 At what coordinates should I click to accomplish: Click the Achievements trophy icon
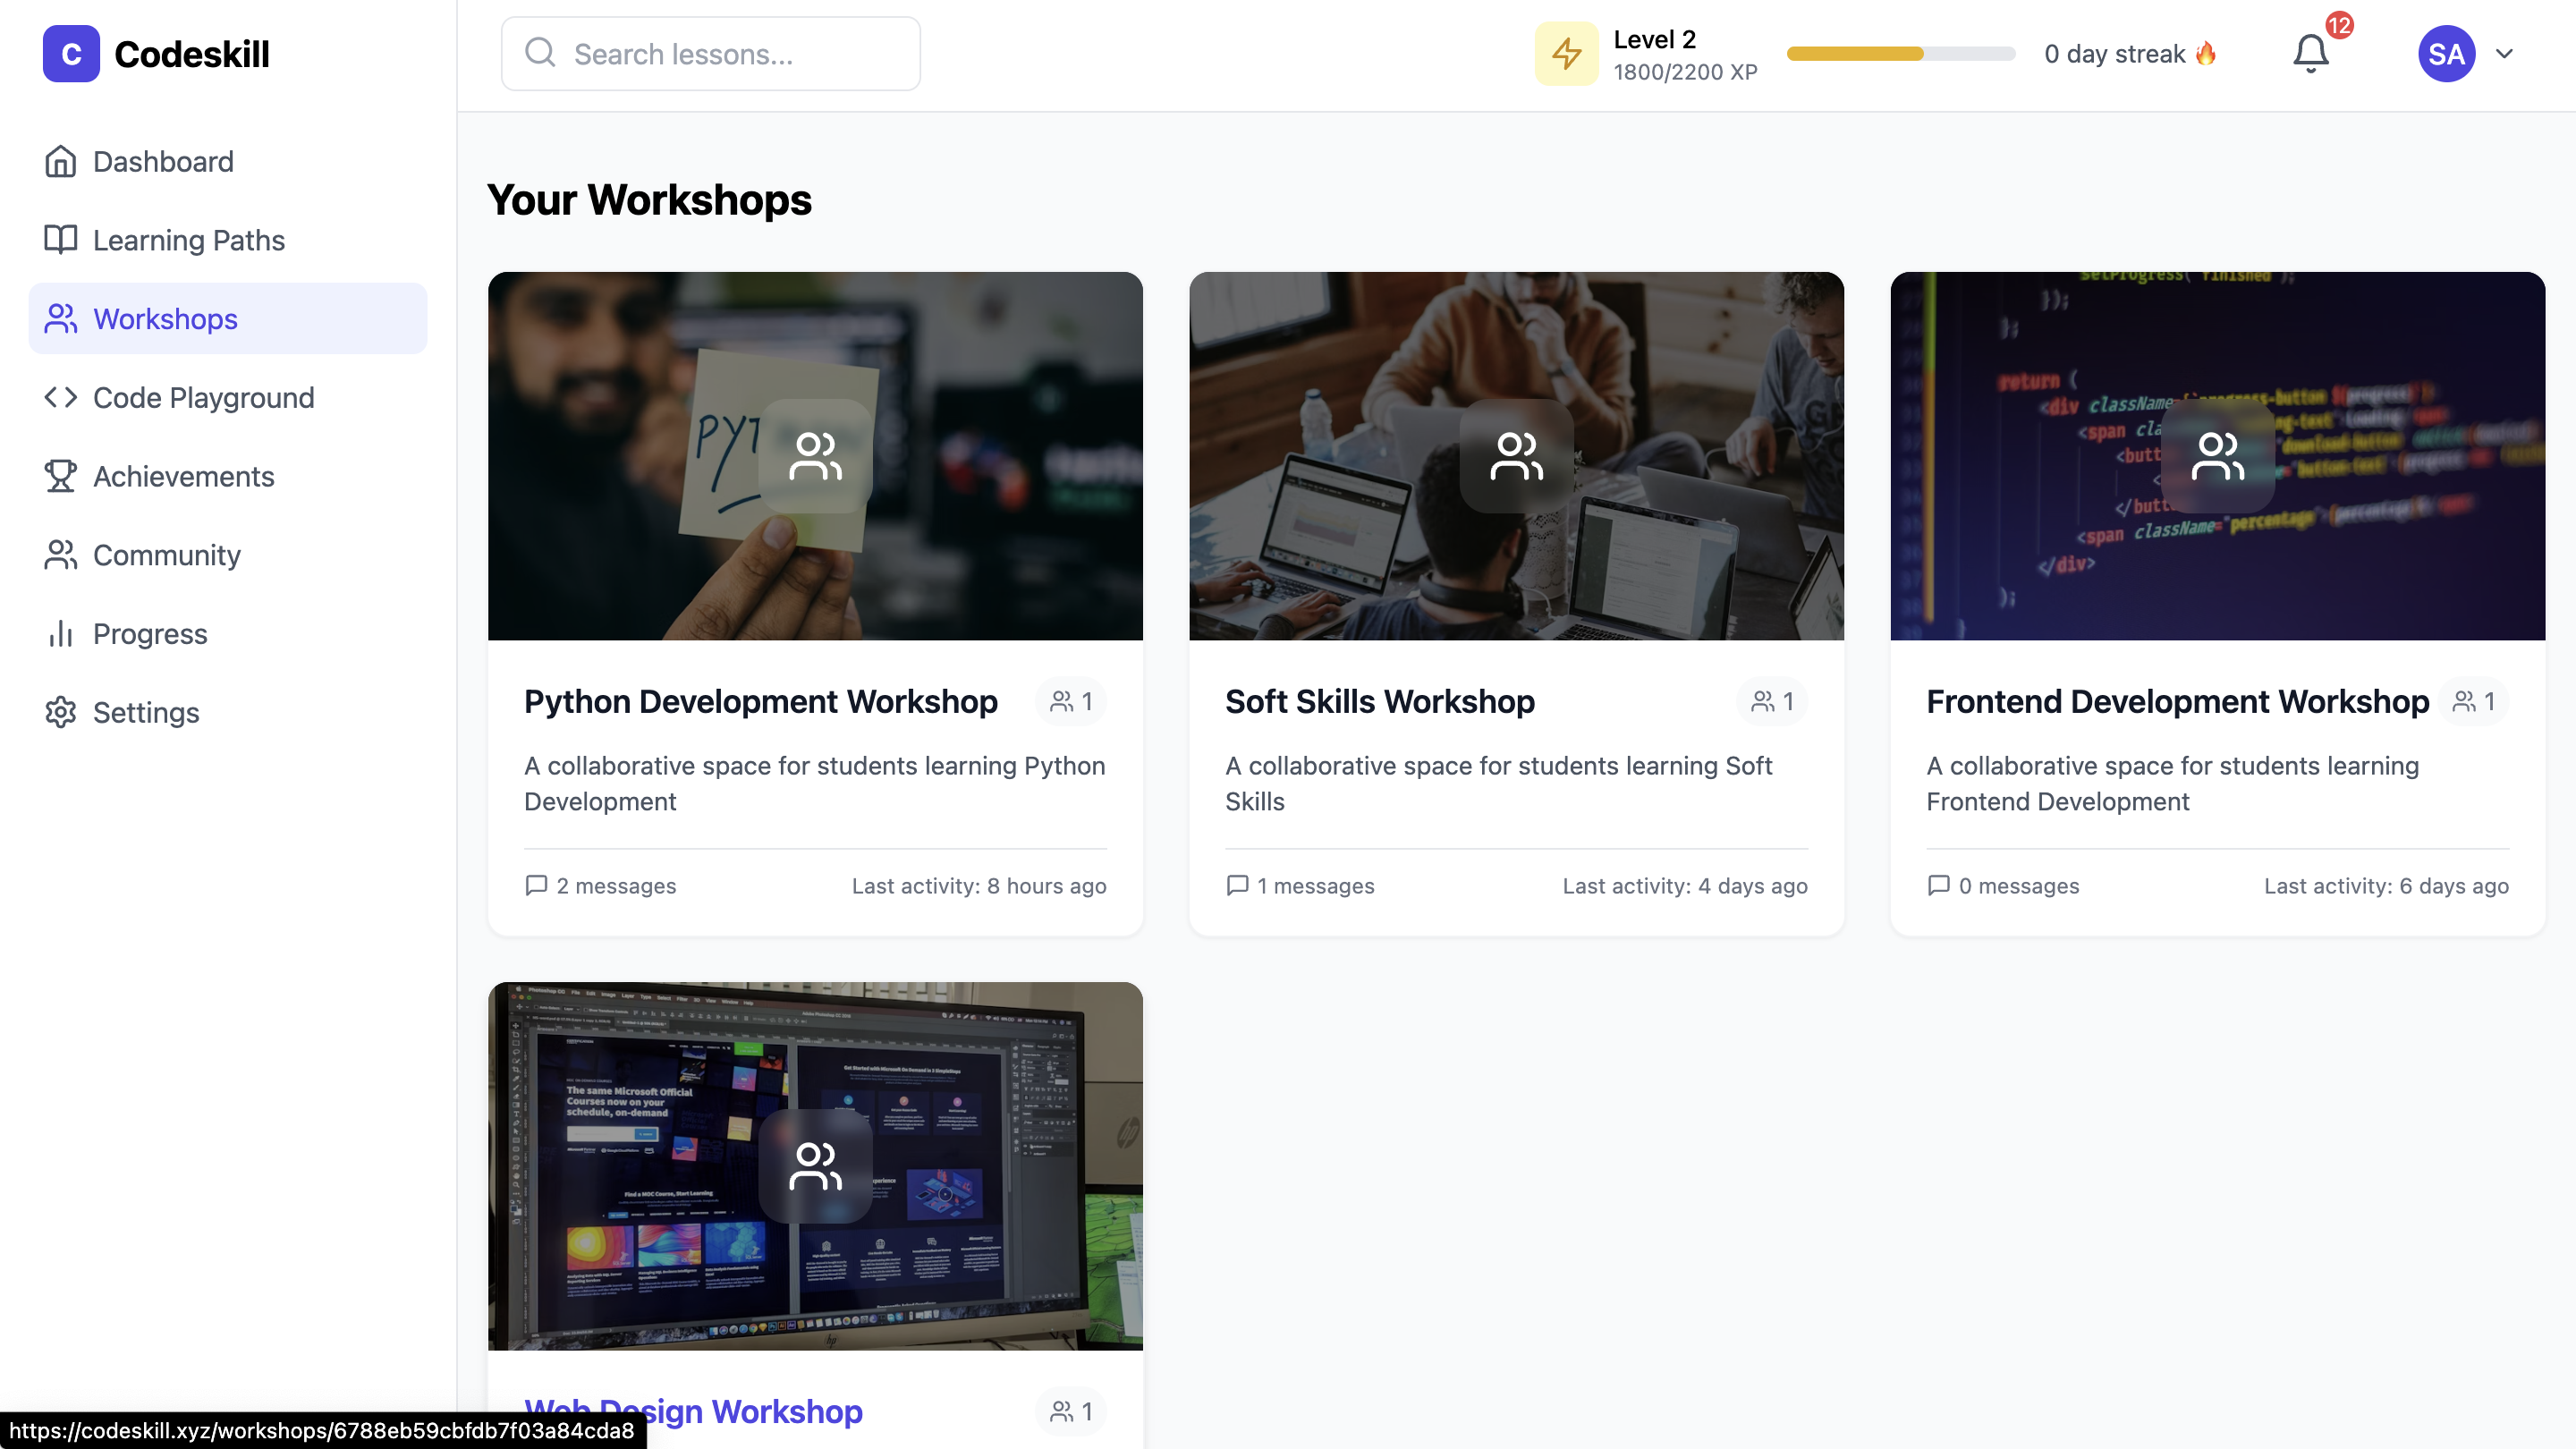point(60,476)
